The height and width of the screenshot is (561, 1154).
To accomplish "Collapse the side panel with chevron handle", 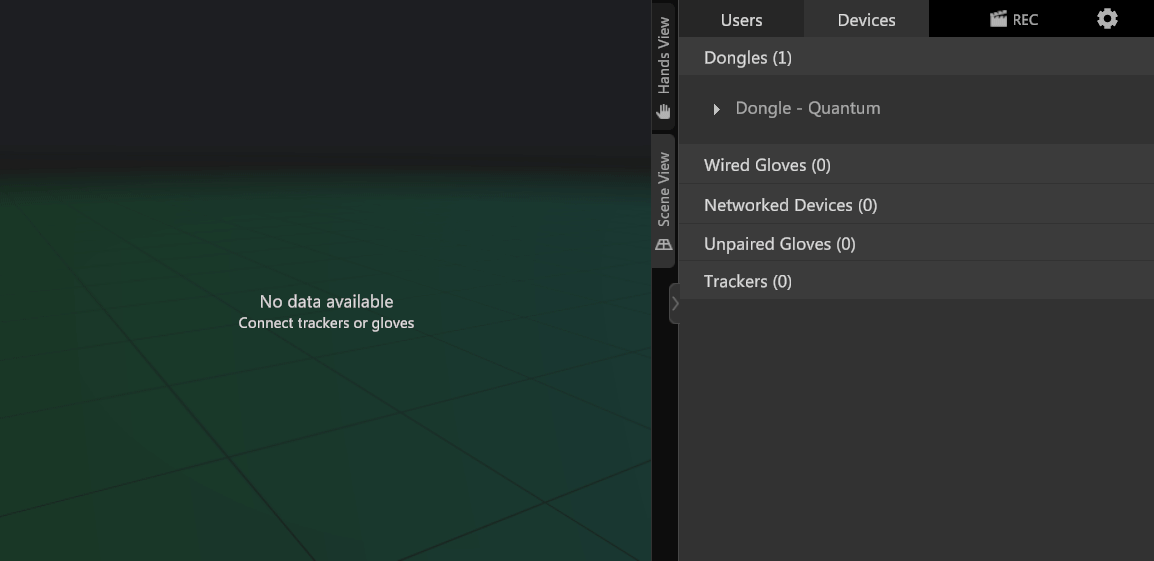I will (x=674, y=303).
